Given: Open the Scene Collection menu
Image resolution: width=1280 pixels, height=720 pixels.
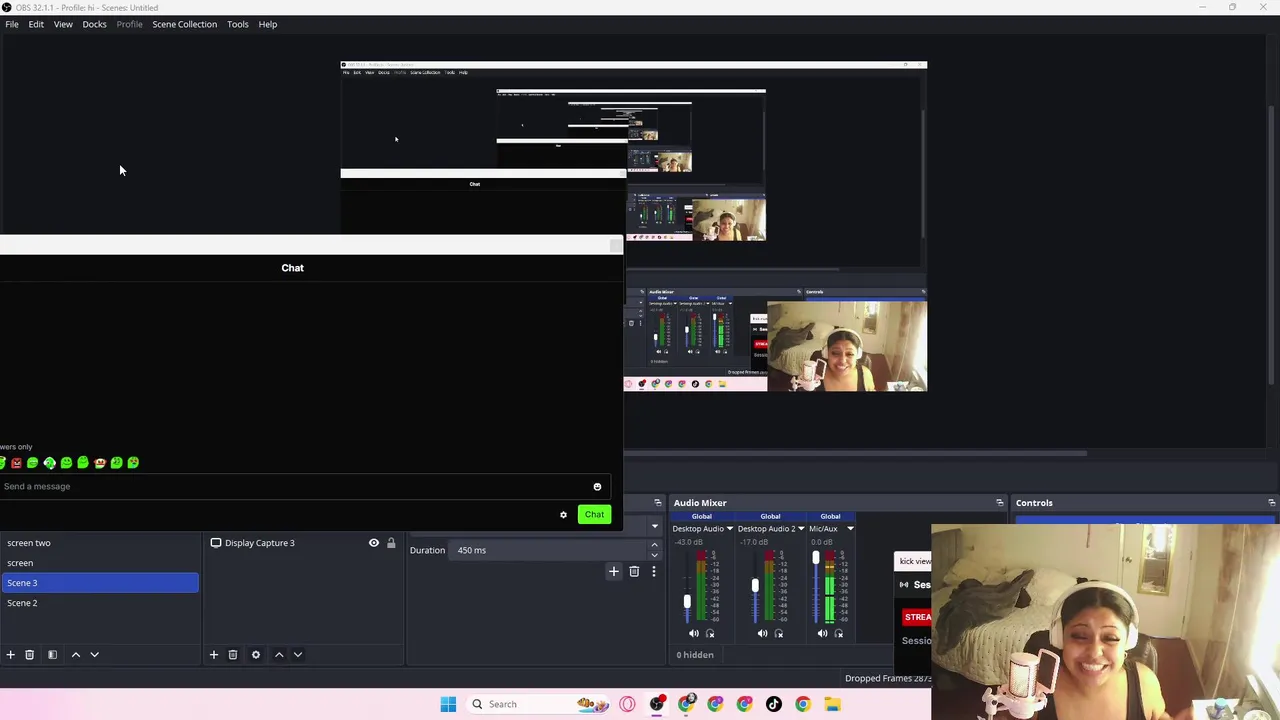Looking at the screenshot, I should pos(184,24).
